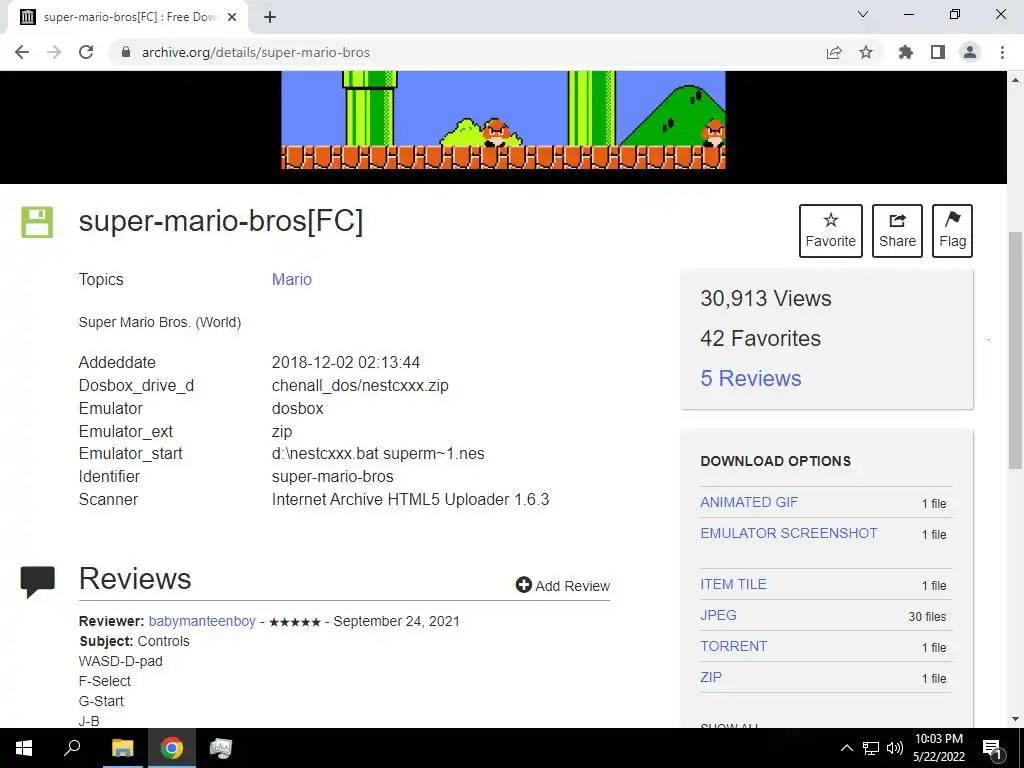Open File Explorer from taskbar
Screen dimensions: 1024x768
(122, 748)
